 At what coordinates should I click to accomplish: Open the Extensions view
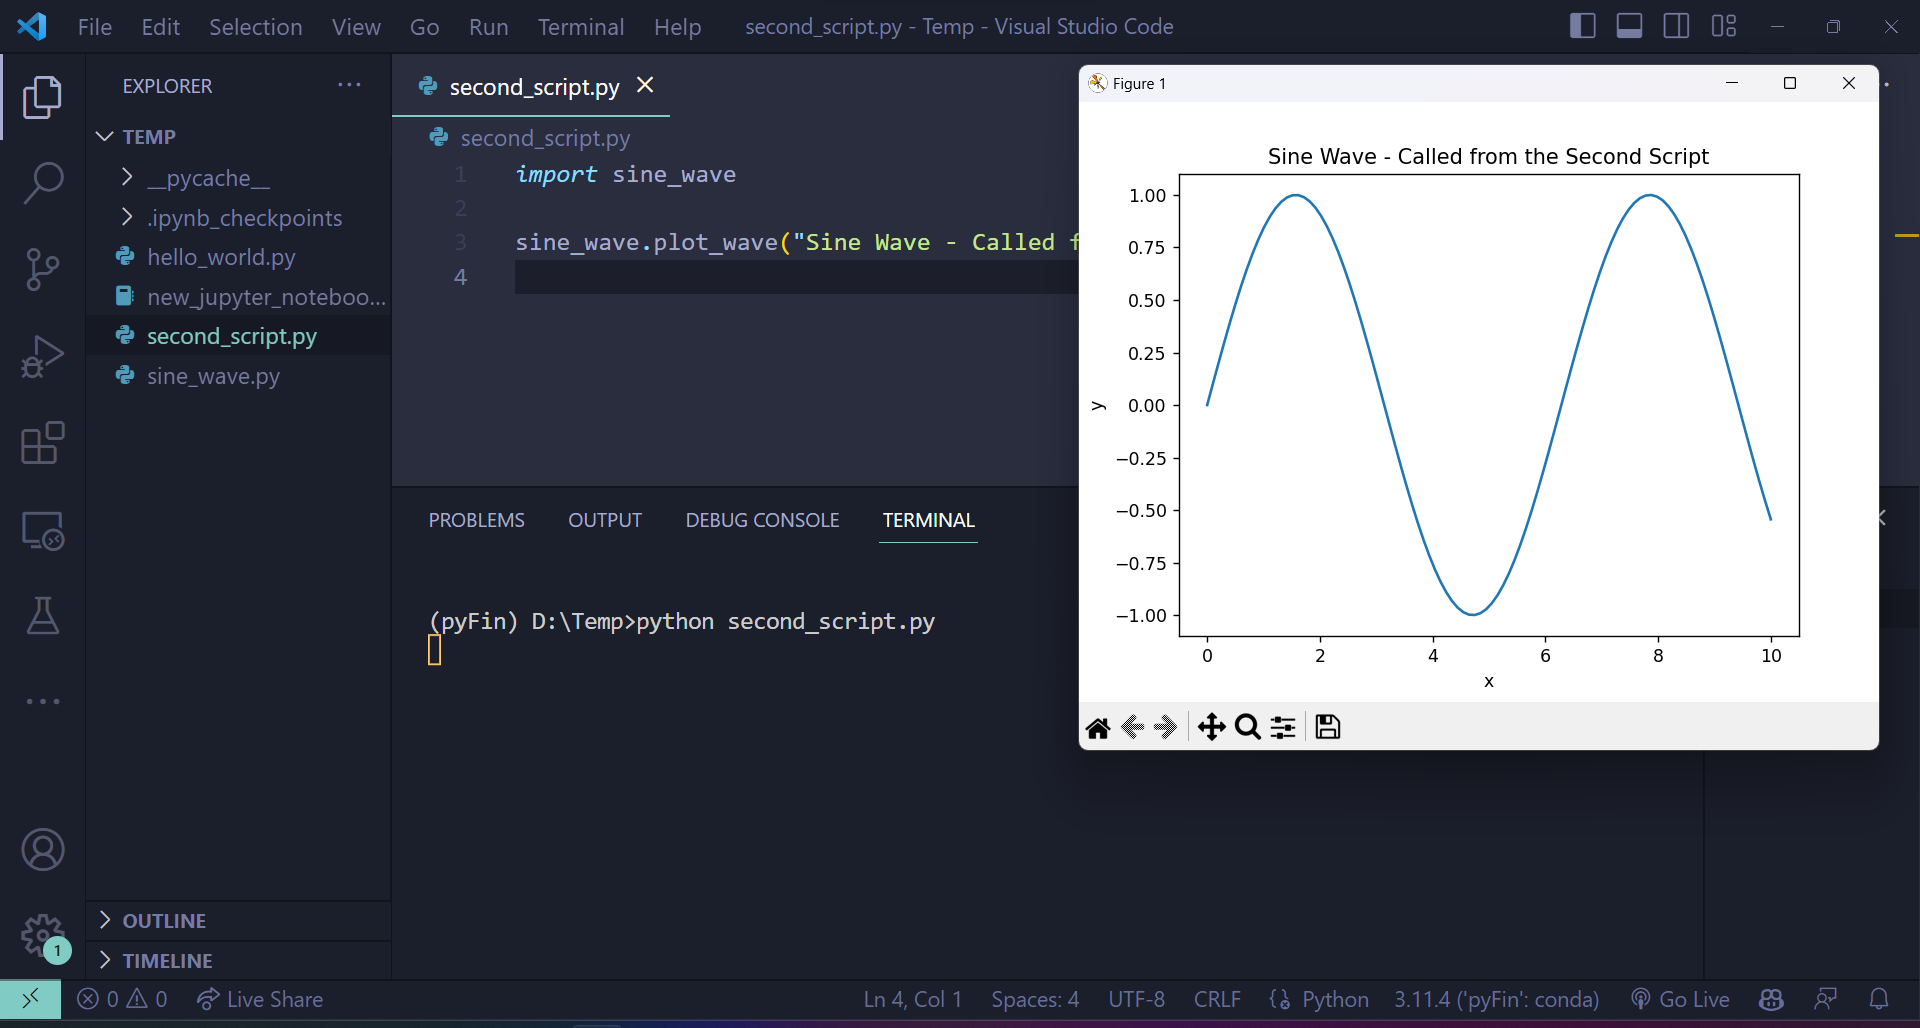coord(42,443)
